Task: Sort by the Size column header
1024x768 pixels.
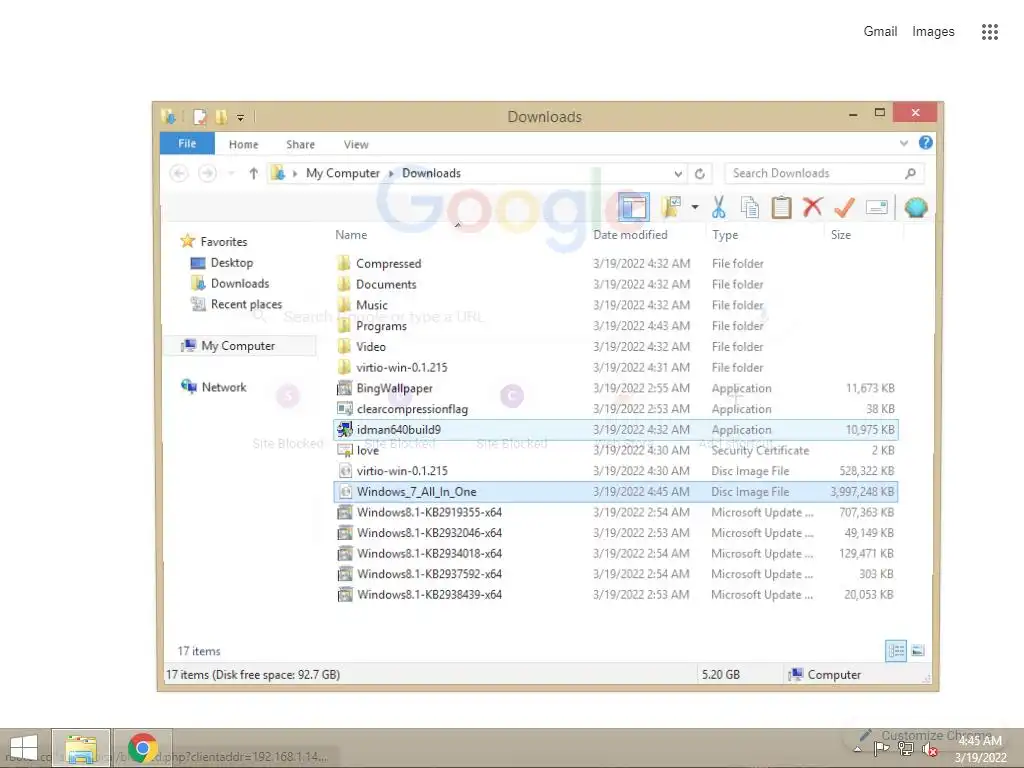Action: [x=840, y=235]
